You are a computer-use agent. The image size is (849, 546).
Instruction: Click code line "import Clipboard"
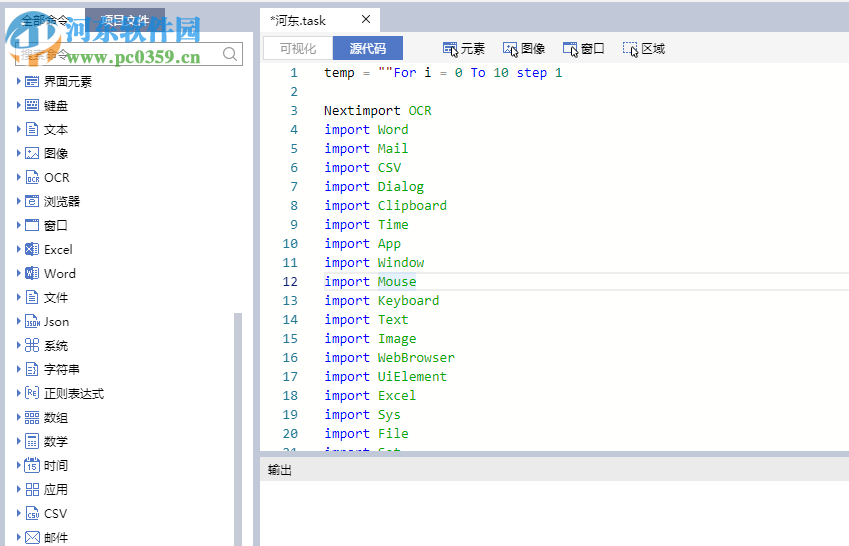point(386,206)
